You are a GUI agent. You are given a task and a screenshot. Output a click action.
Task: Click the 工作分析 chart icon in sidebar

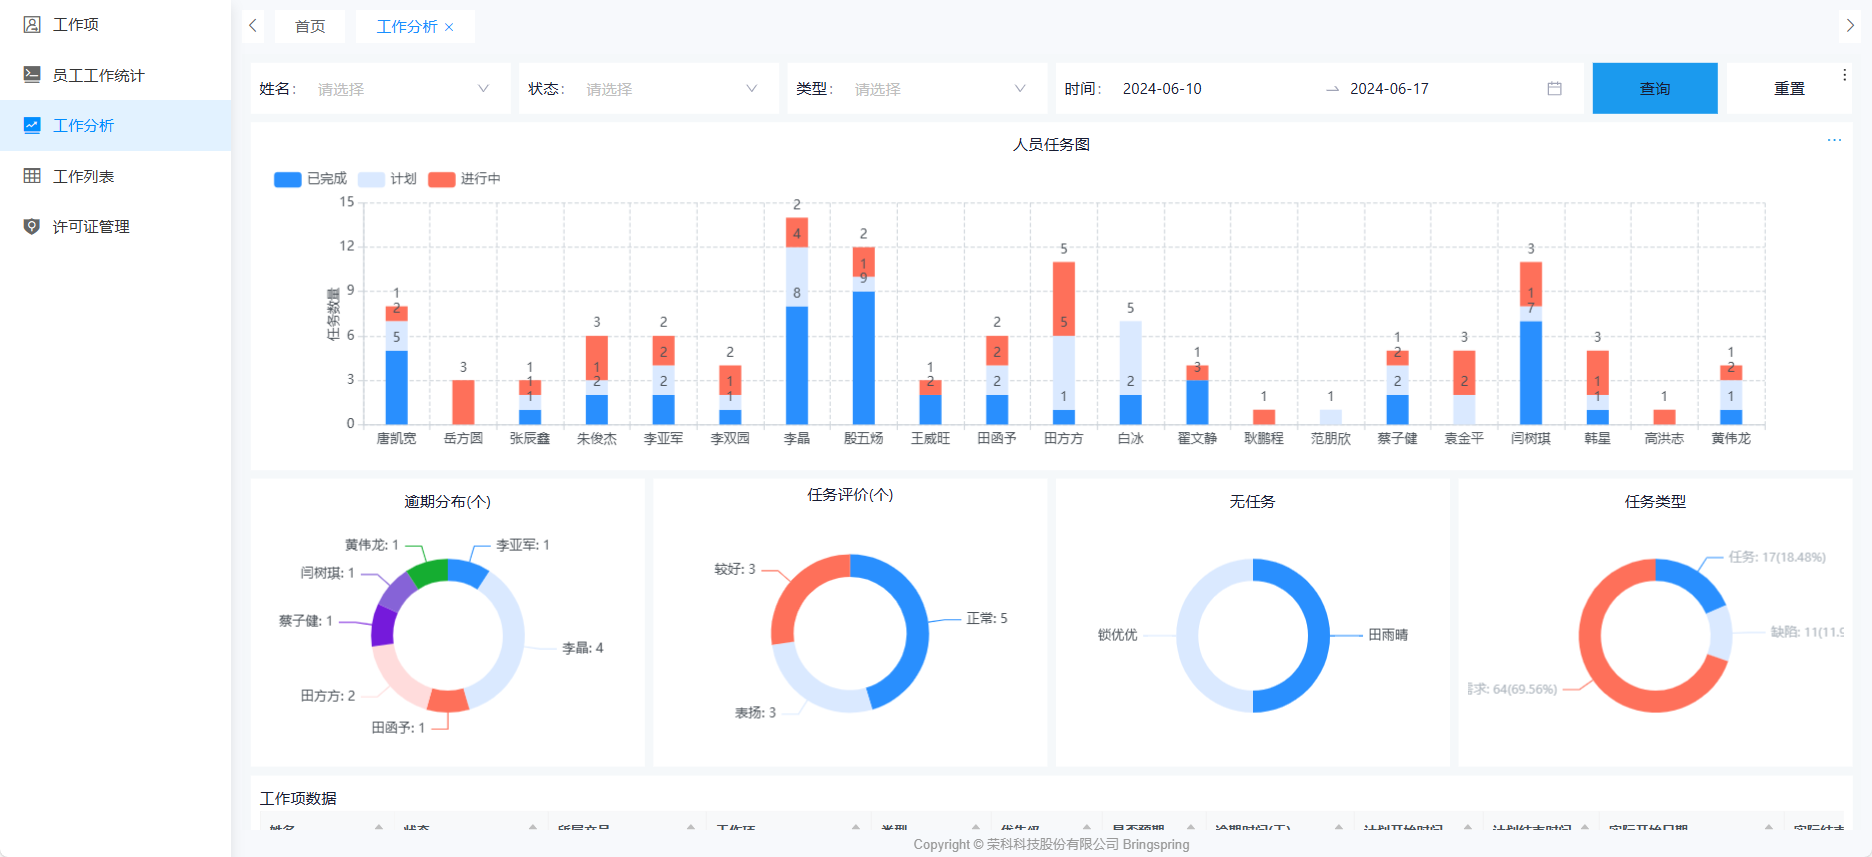point(32,125)
